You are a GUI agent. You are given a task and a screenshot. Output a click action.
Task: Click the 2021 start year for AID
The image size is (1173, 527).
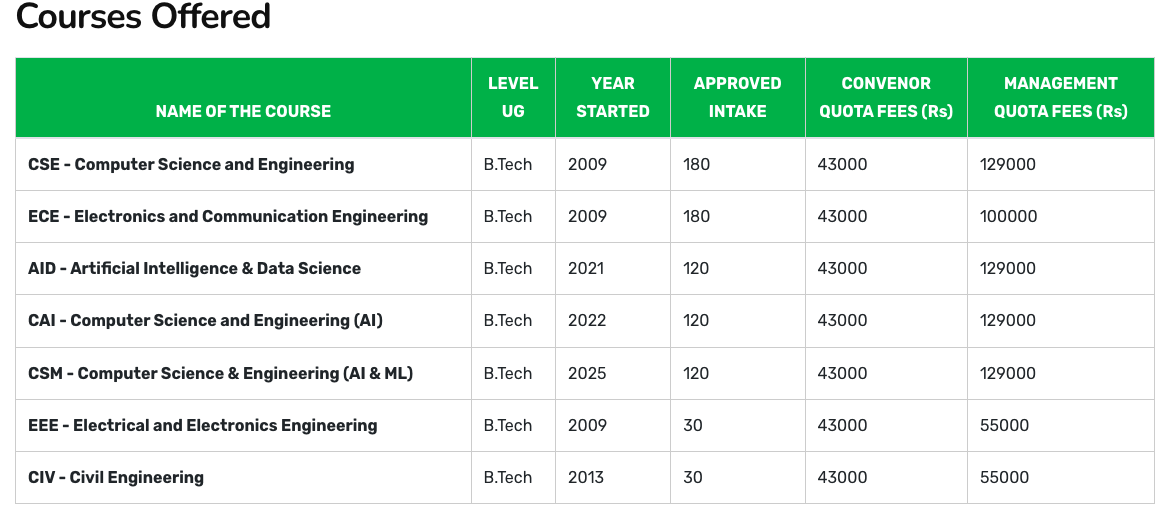[587, 268]
